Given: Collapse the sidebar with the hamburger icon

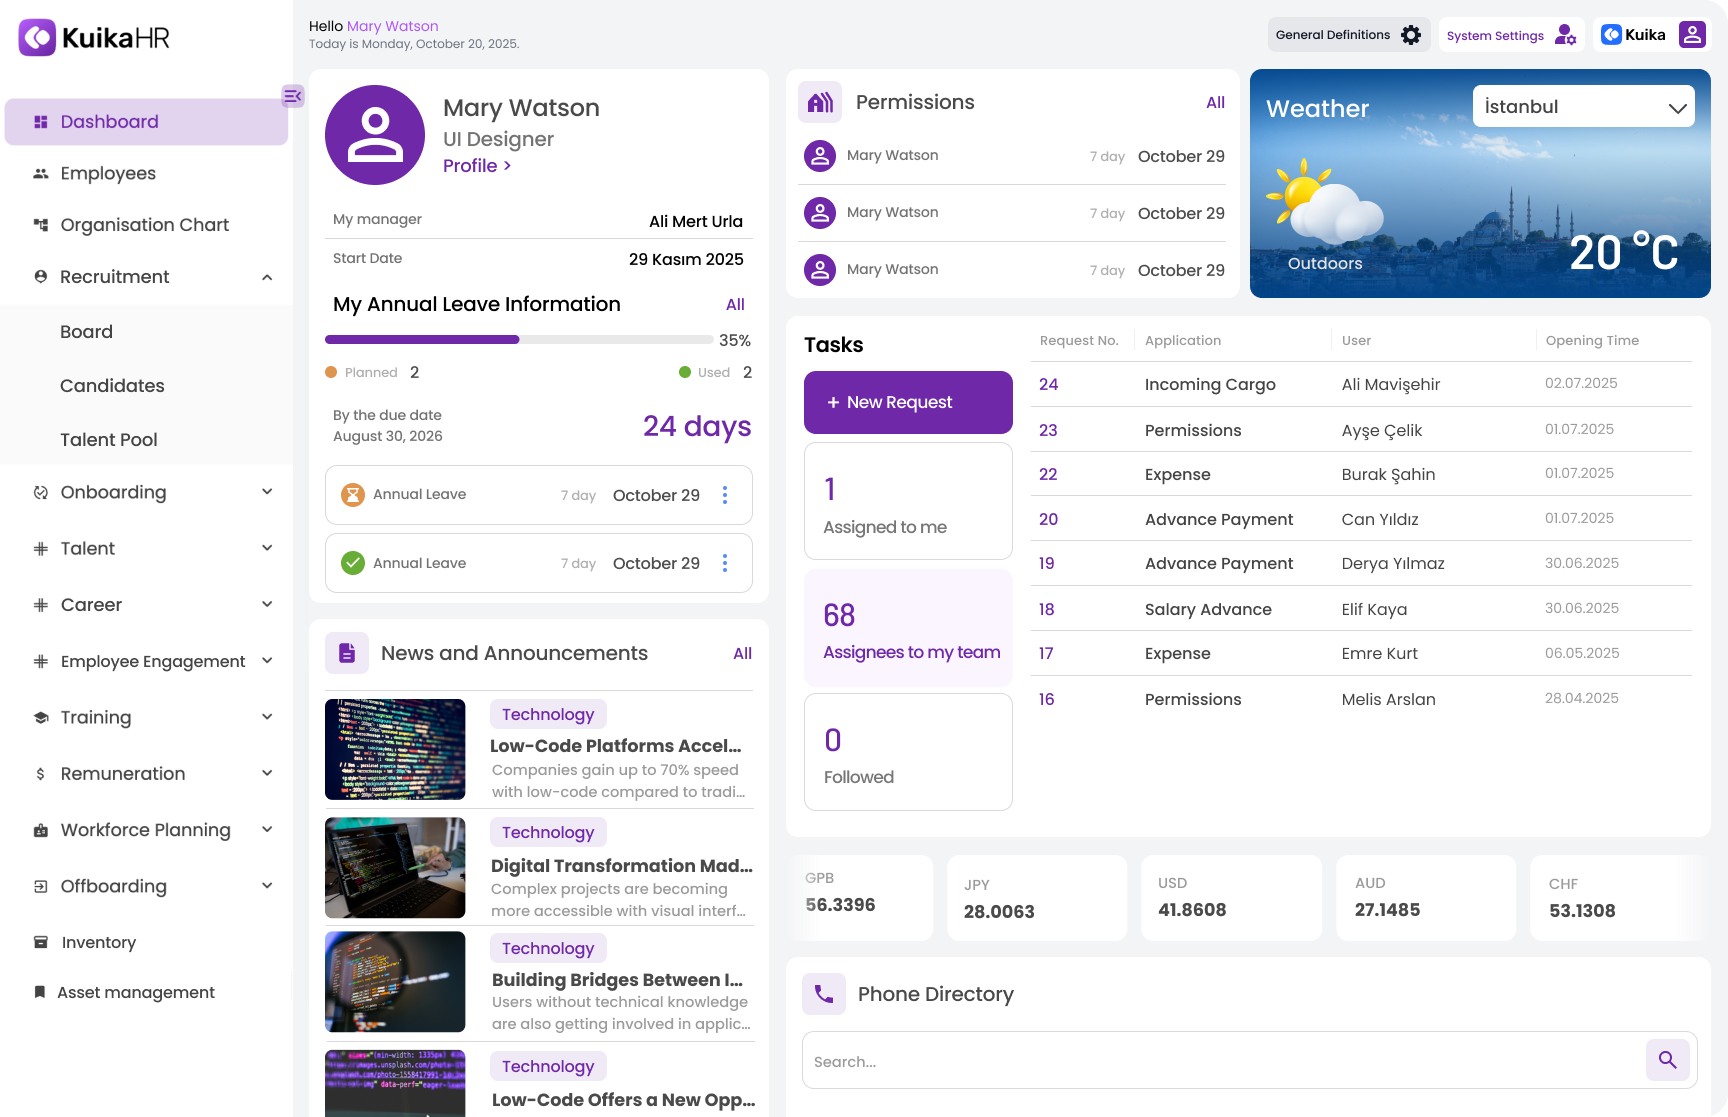Looking at the screenshot, I should [291, 96].
